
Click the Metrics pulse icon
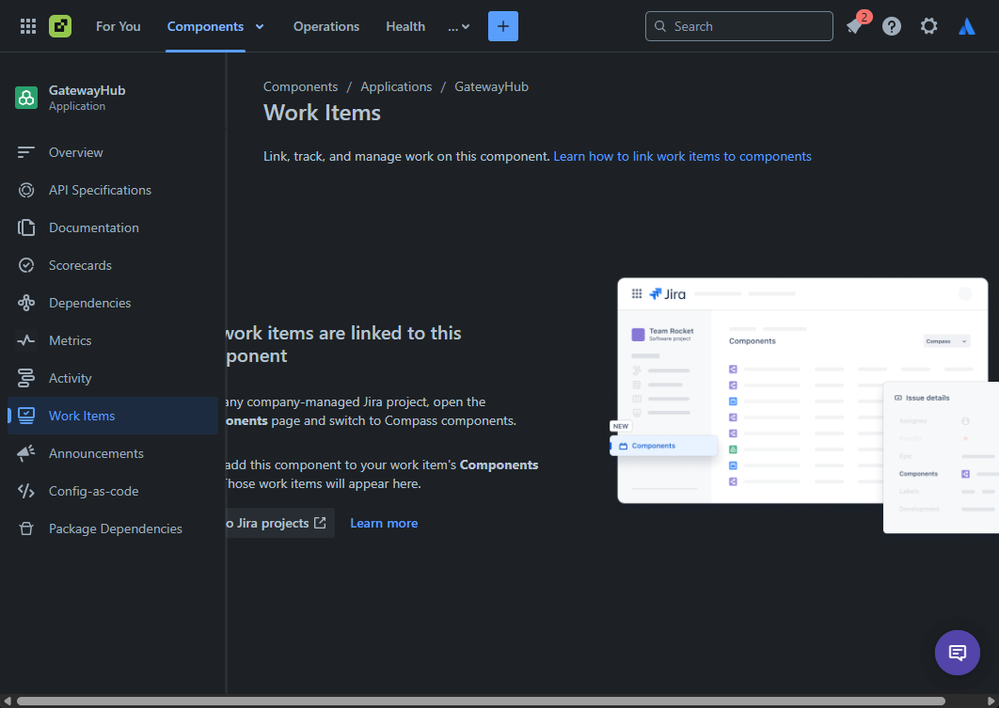click(26, 340)
